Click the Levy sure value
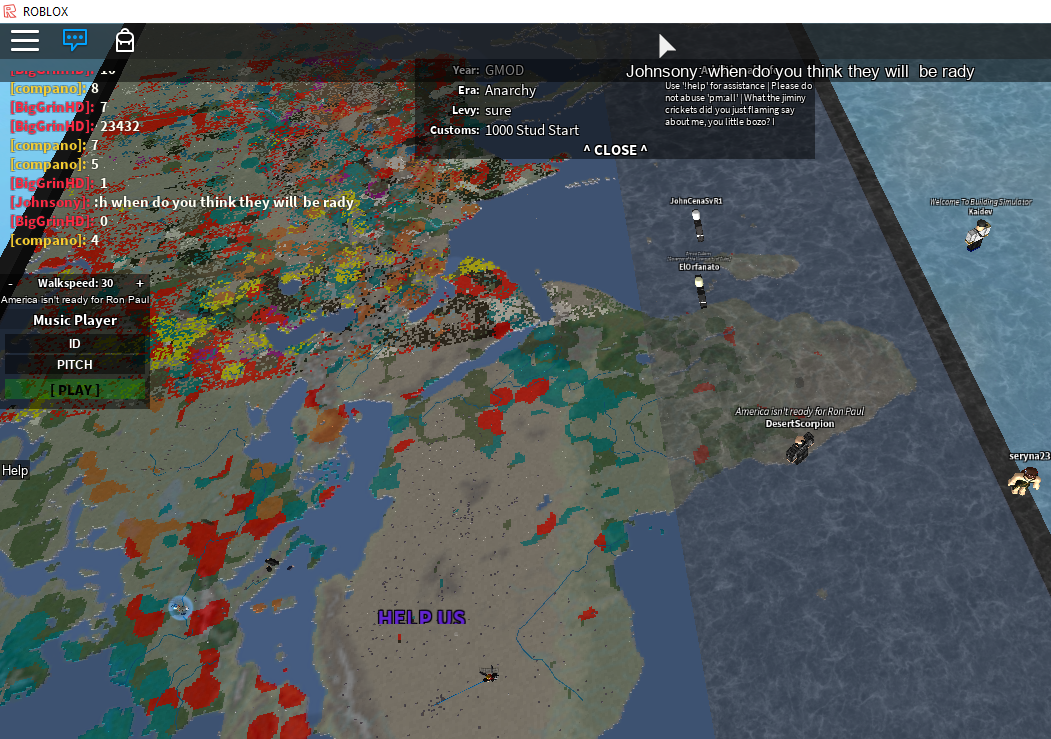1051x739 pixels. tap(497, 111)
